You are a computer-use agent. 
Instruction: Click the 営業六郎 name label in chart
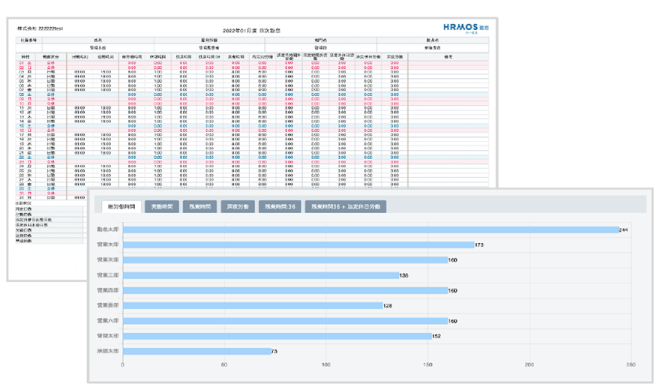[108, 321]
